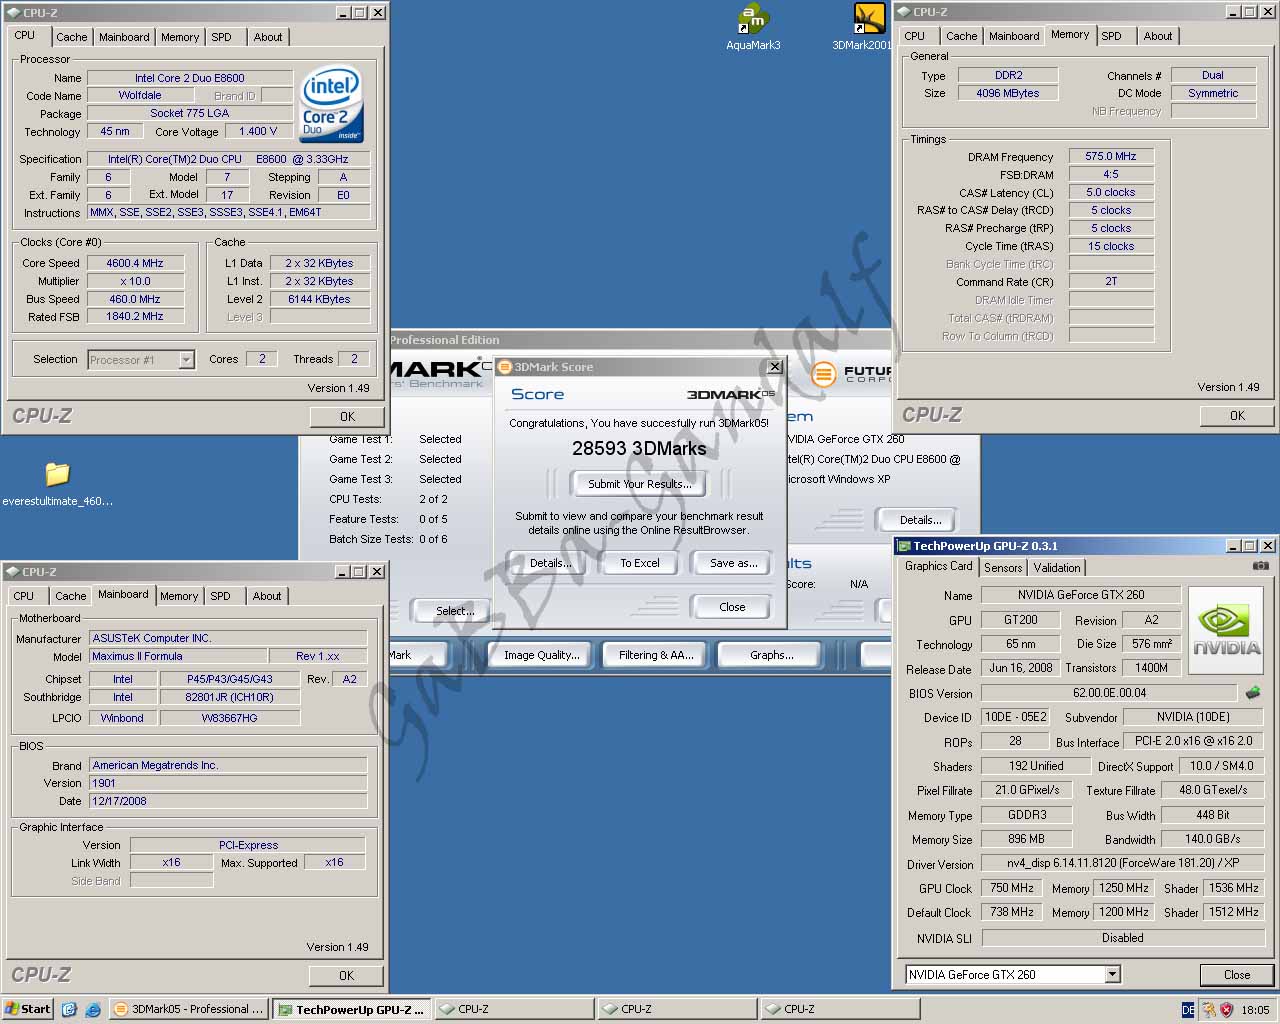The width and height of the screenshot is (1280, 1024).
Task: Click Image Quality button in 3DMark05
Action: coord(541,655)
